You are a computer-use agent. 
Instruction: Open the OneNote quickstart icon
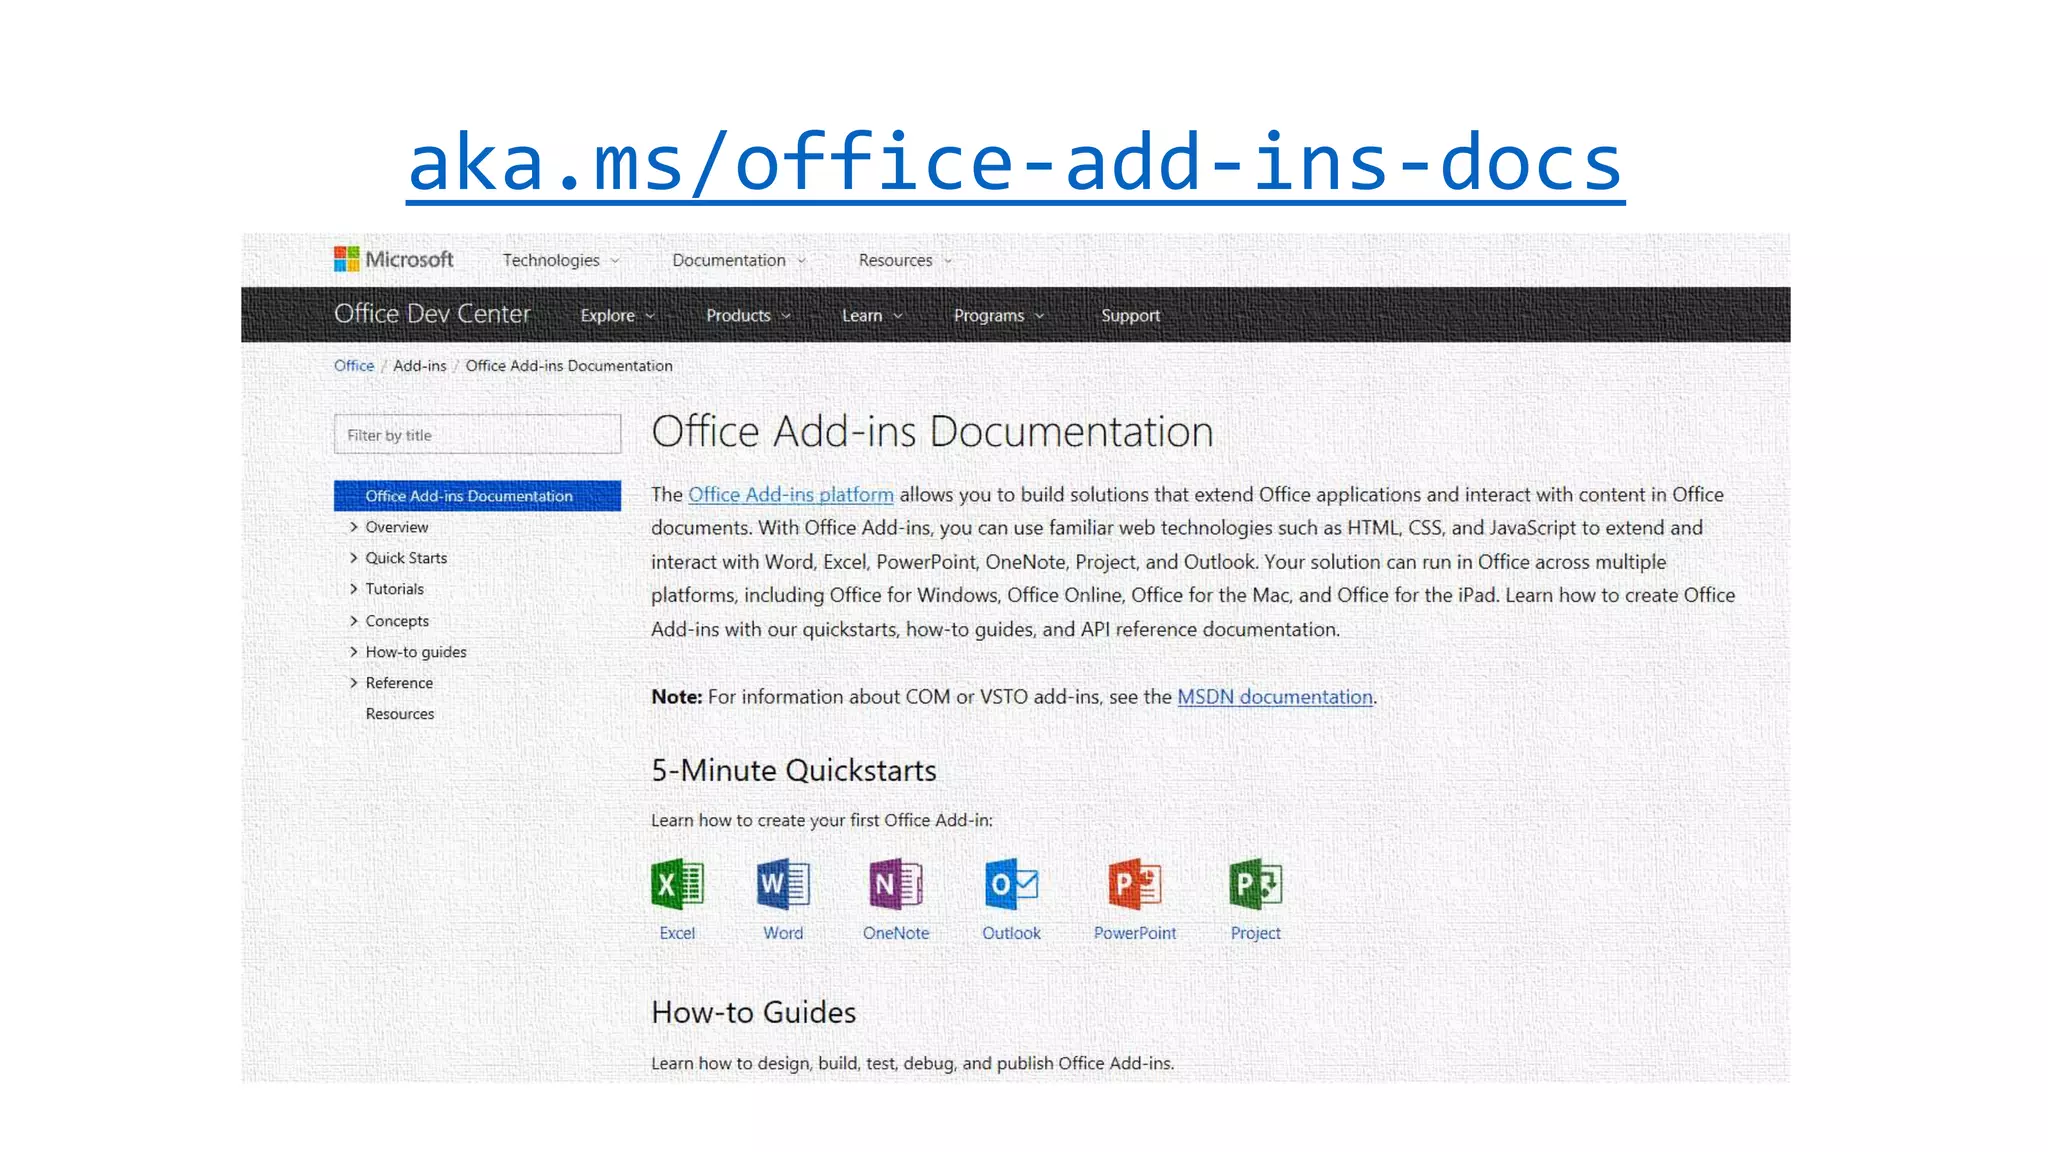(x=896, y=884)
